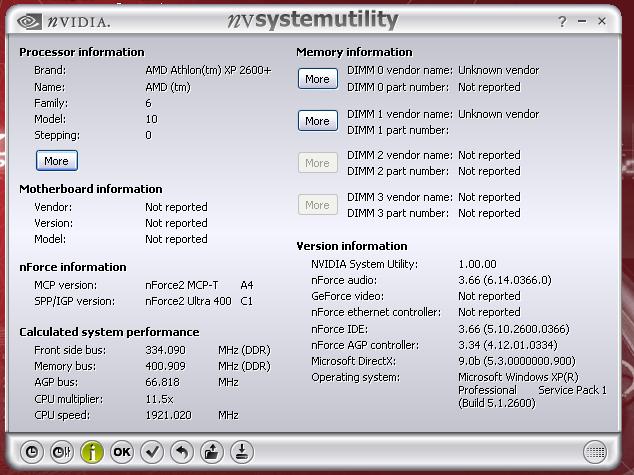Click the AGP bus value "66.818"
Screen dimensions: 634x475
(x=162, y=382)
